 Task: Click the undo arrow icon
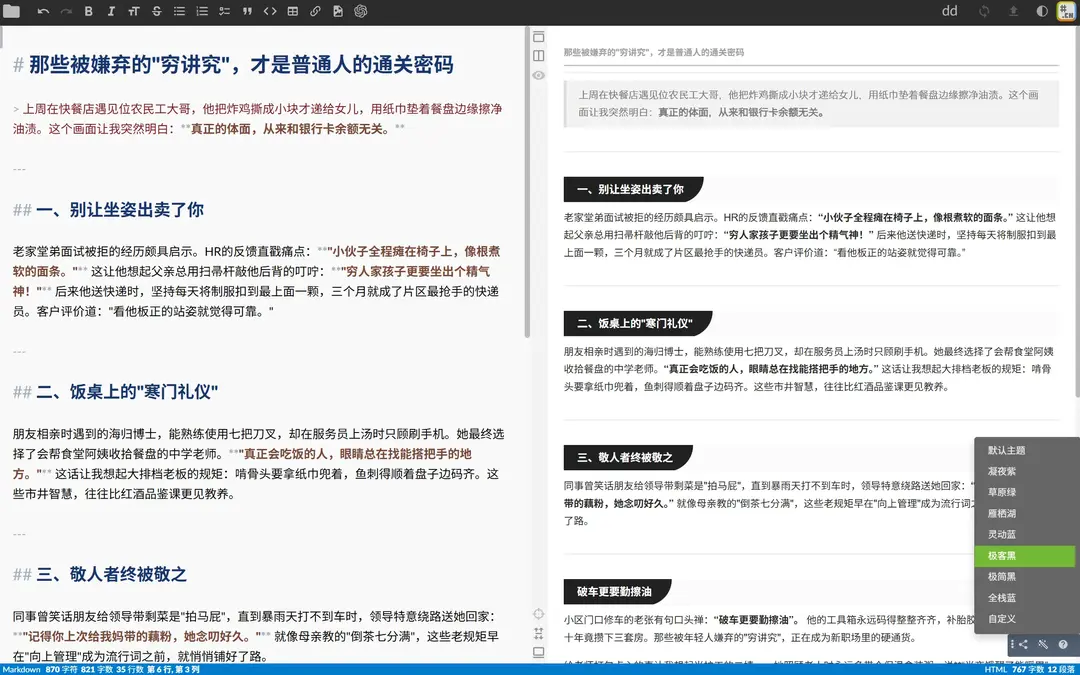(x=43, y=11)
